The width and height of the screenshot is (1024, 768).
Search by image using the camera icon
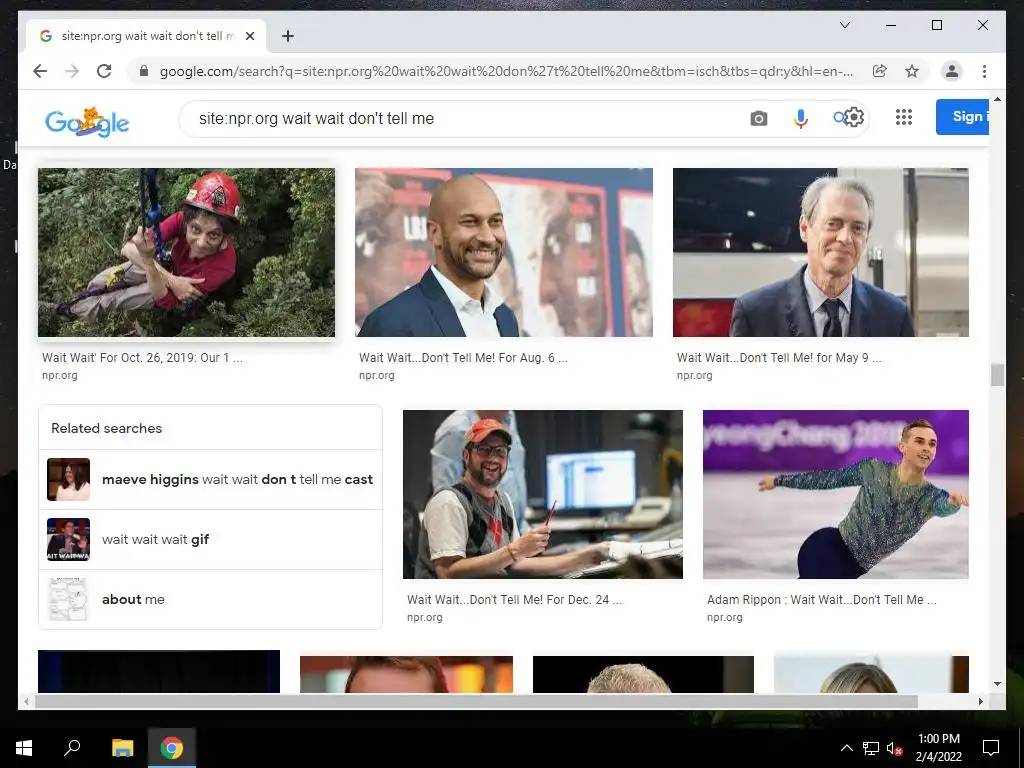[x=758, y=118]
